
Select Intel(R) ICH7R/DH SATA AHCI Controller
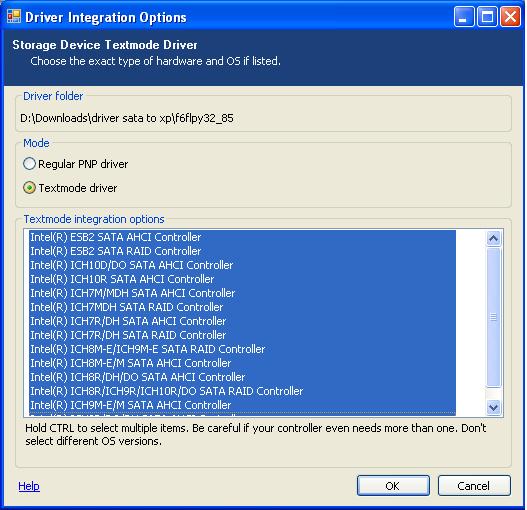[x=242, y=321]
